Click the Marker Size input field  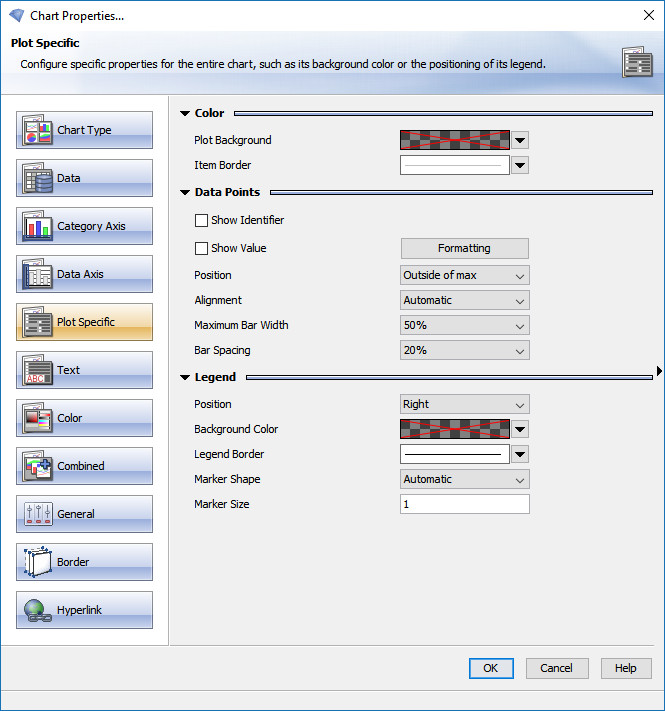point(464,504)
